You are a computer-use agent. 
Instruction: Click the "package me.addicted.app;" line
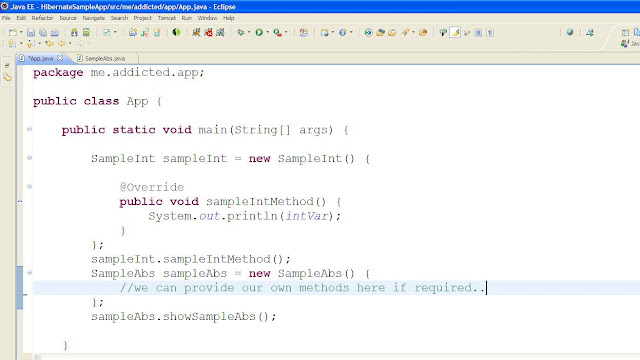pos(118,73)
